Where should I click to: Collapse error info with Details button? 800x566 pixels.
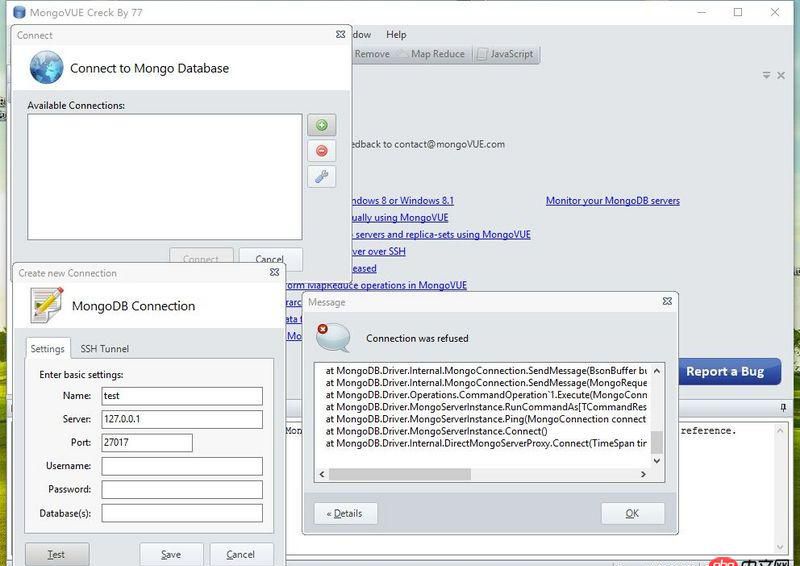345,513
